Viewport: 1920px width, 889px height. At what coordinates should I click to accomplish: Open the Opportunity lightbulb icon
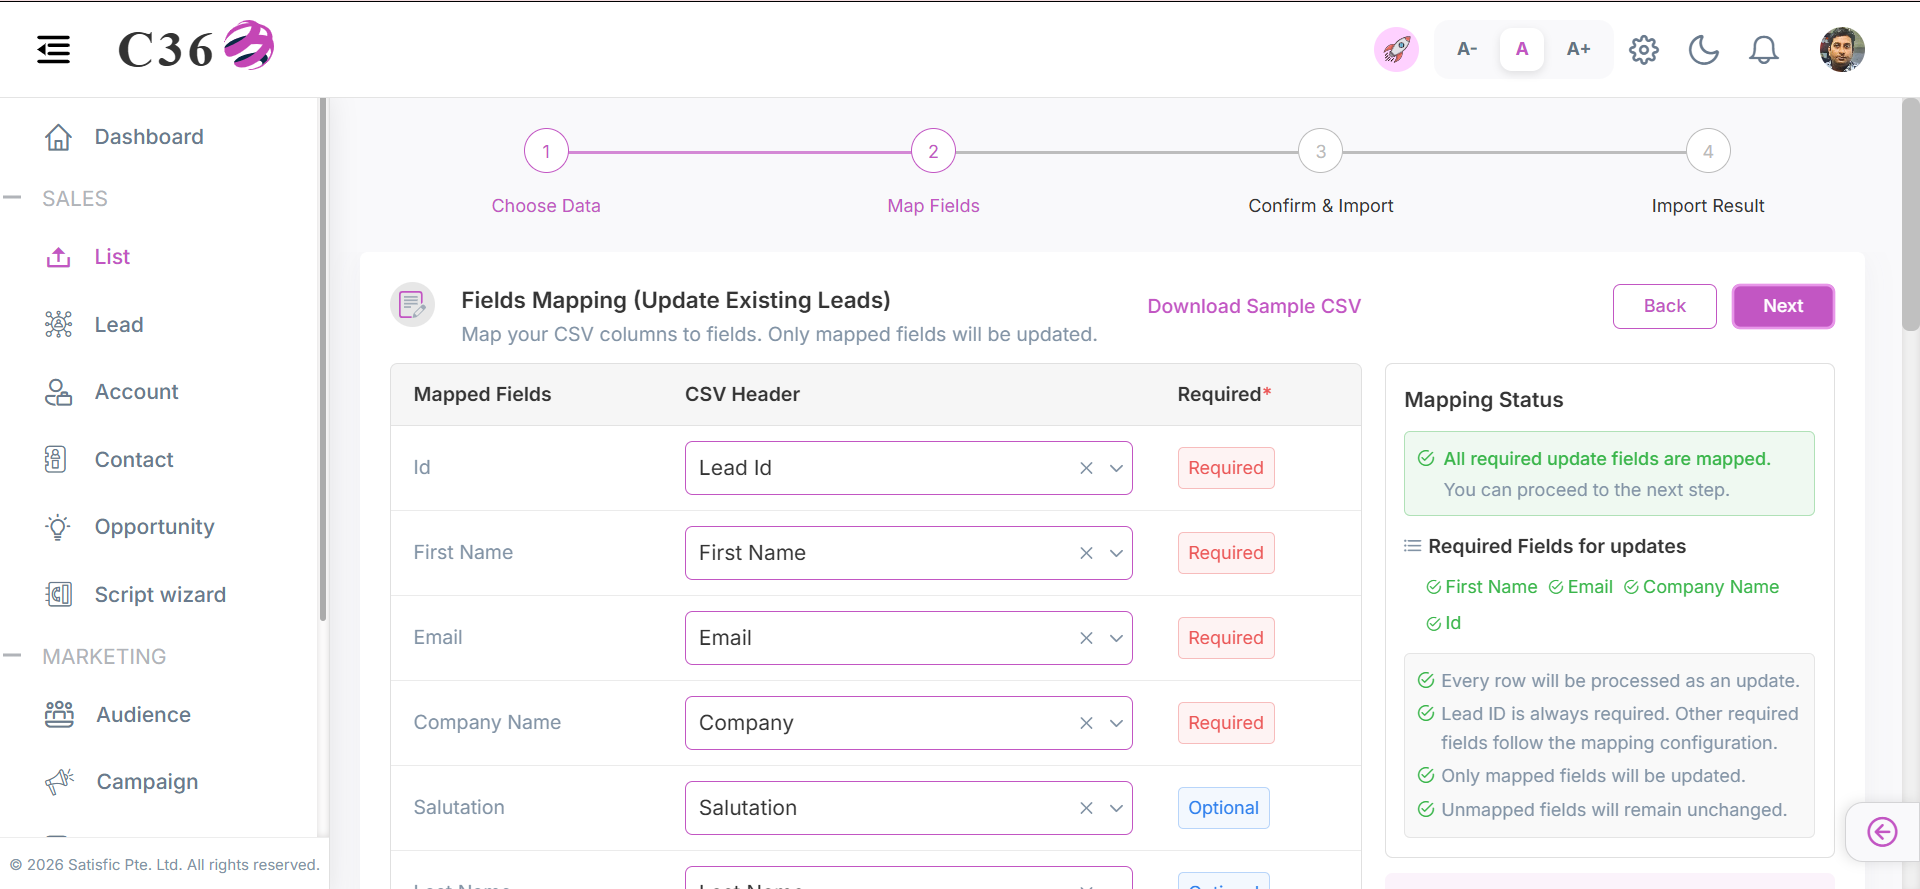[x=59, y=527]
